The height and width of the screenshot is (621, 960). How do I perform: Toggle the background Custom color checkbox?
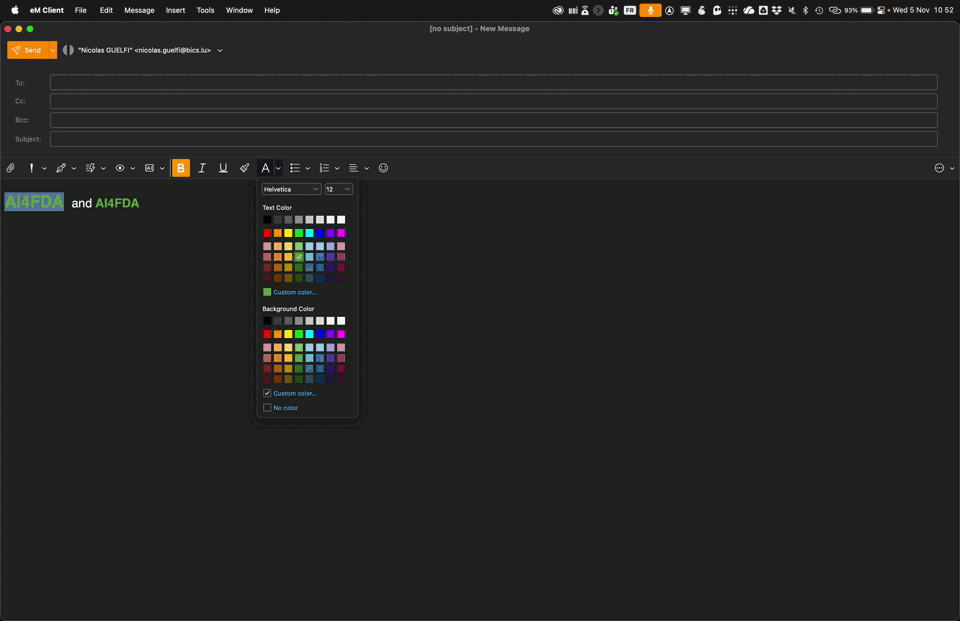coord(267,393)
